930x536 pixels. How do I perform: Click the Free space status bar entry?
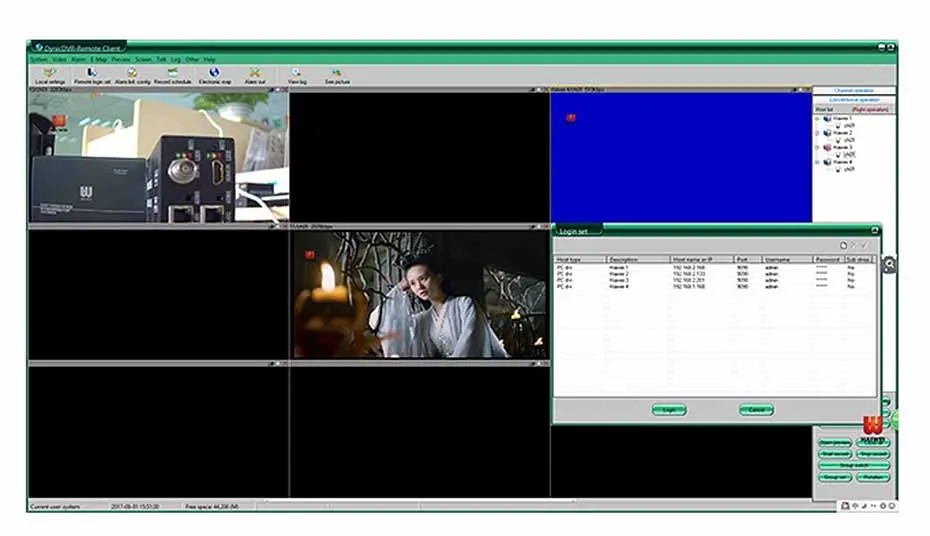[212, 506]
